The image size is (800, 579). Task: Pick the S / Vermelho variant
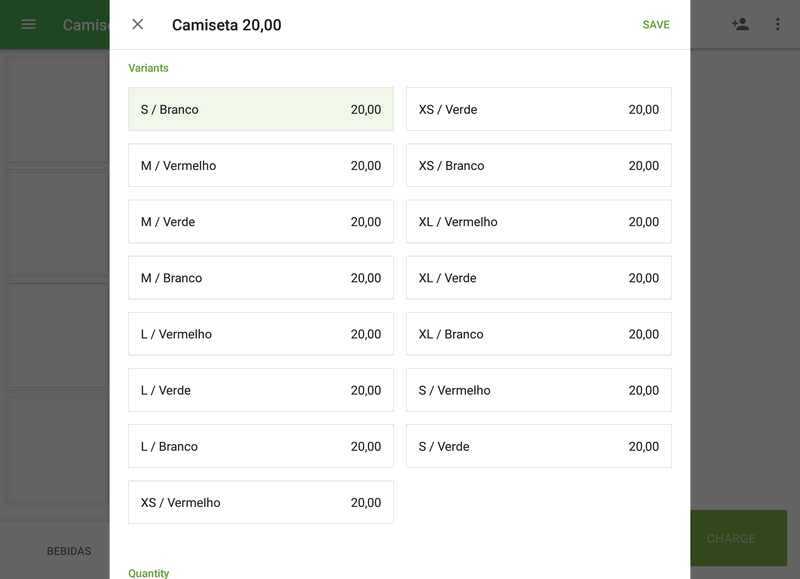coord(539,391)
